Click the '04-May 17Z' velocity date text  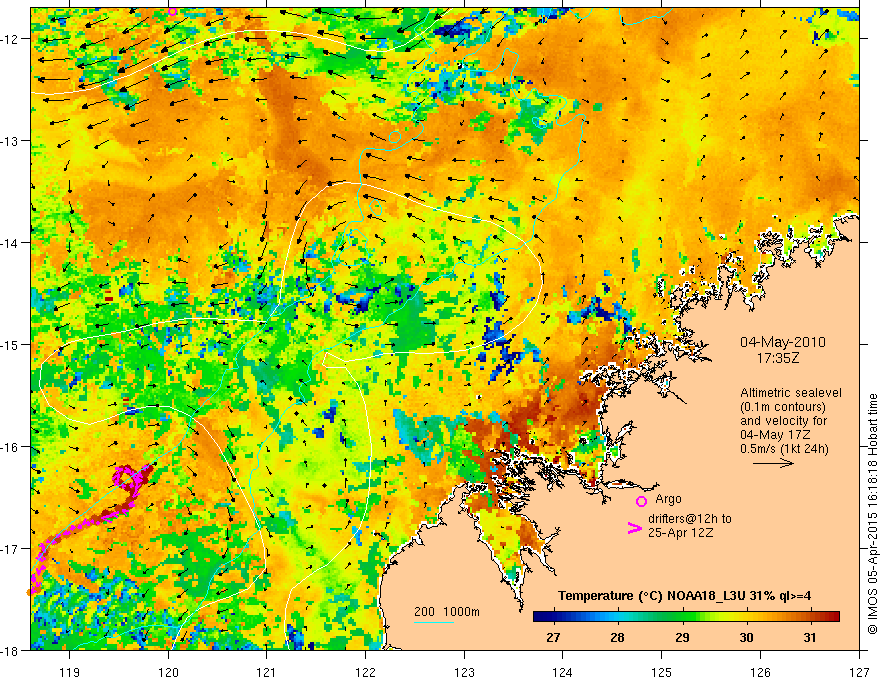click(x=776, y=435)
